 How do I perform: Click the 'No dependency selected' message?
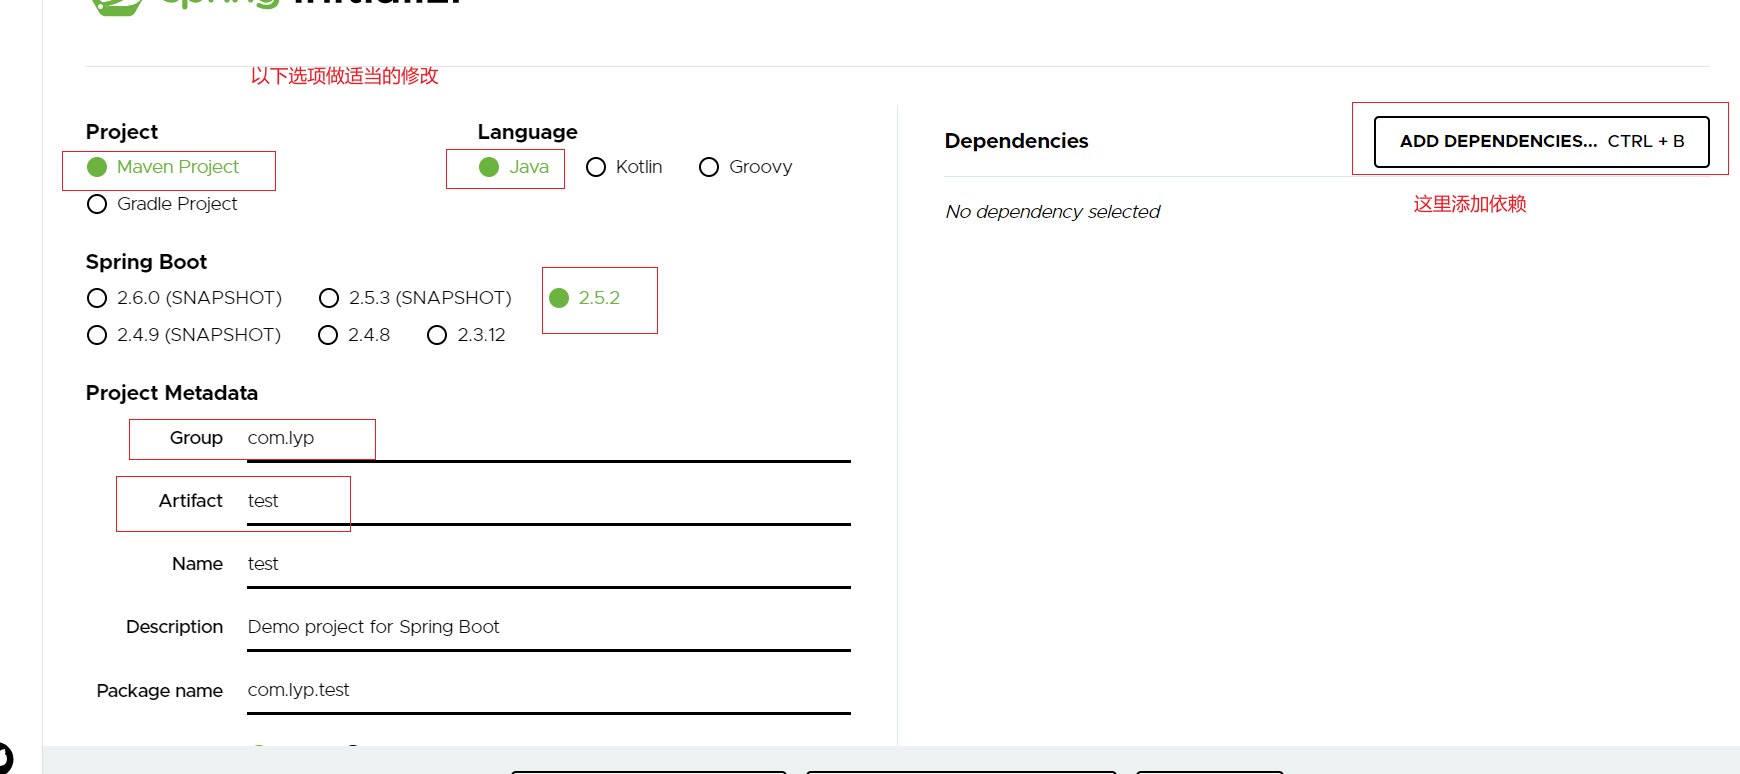pyautogui.click(x=1053, y=212)
